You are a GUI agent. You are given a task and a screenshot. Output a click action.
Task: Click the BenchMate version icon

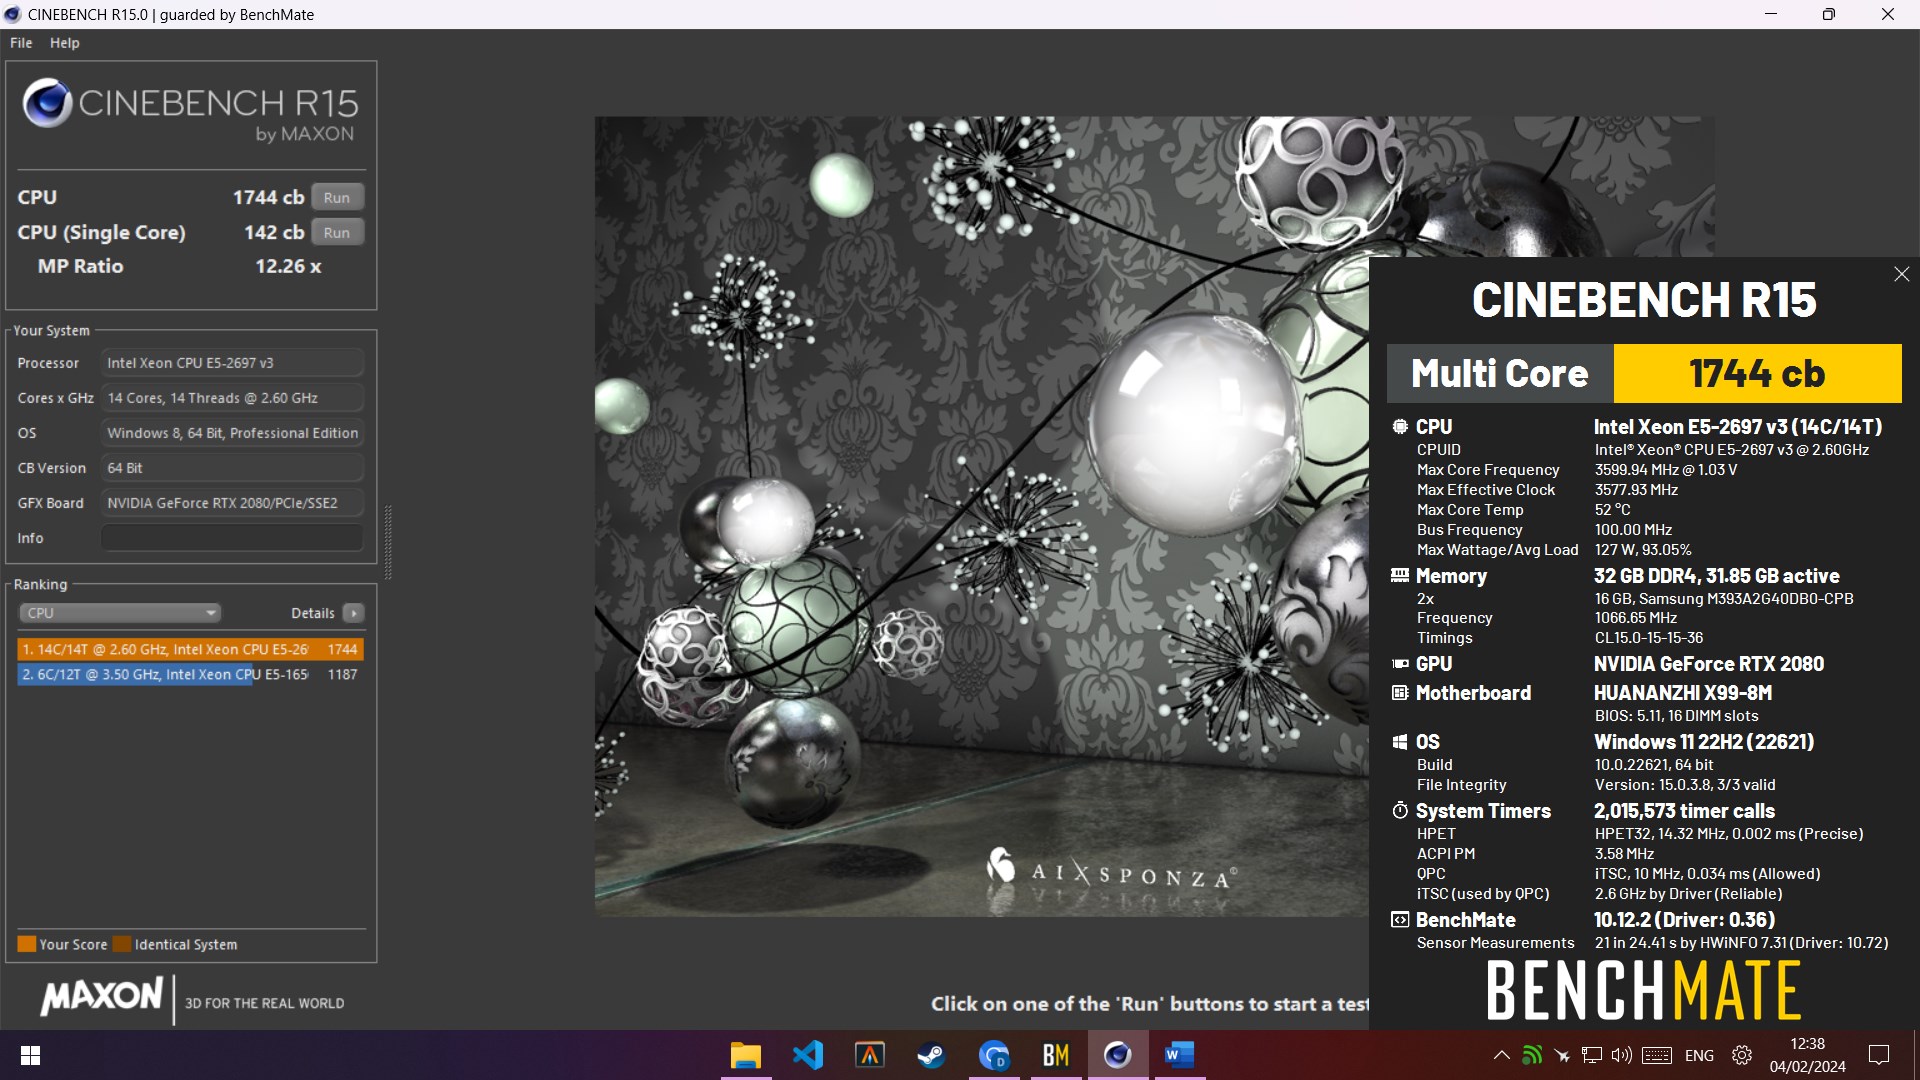[x=1400, y=920]
